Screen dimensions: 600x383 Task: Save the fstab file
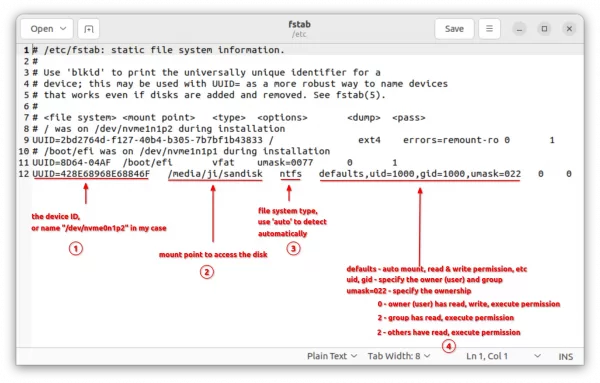(454, 29)
